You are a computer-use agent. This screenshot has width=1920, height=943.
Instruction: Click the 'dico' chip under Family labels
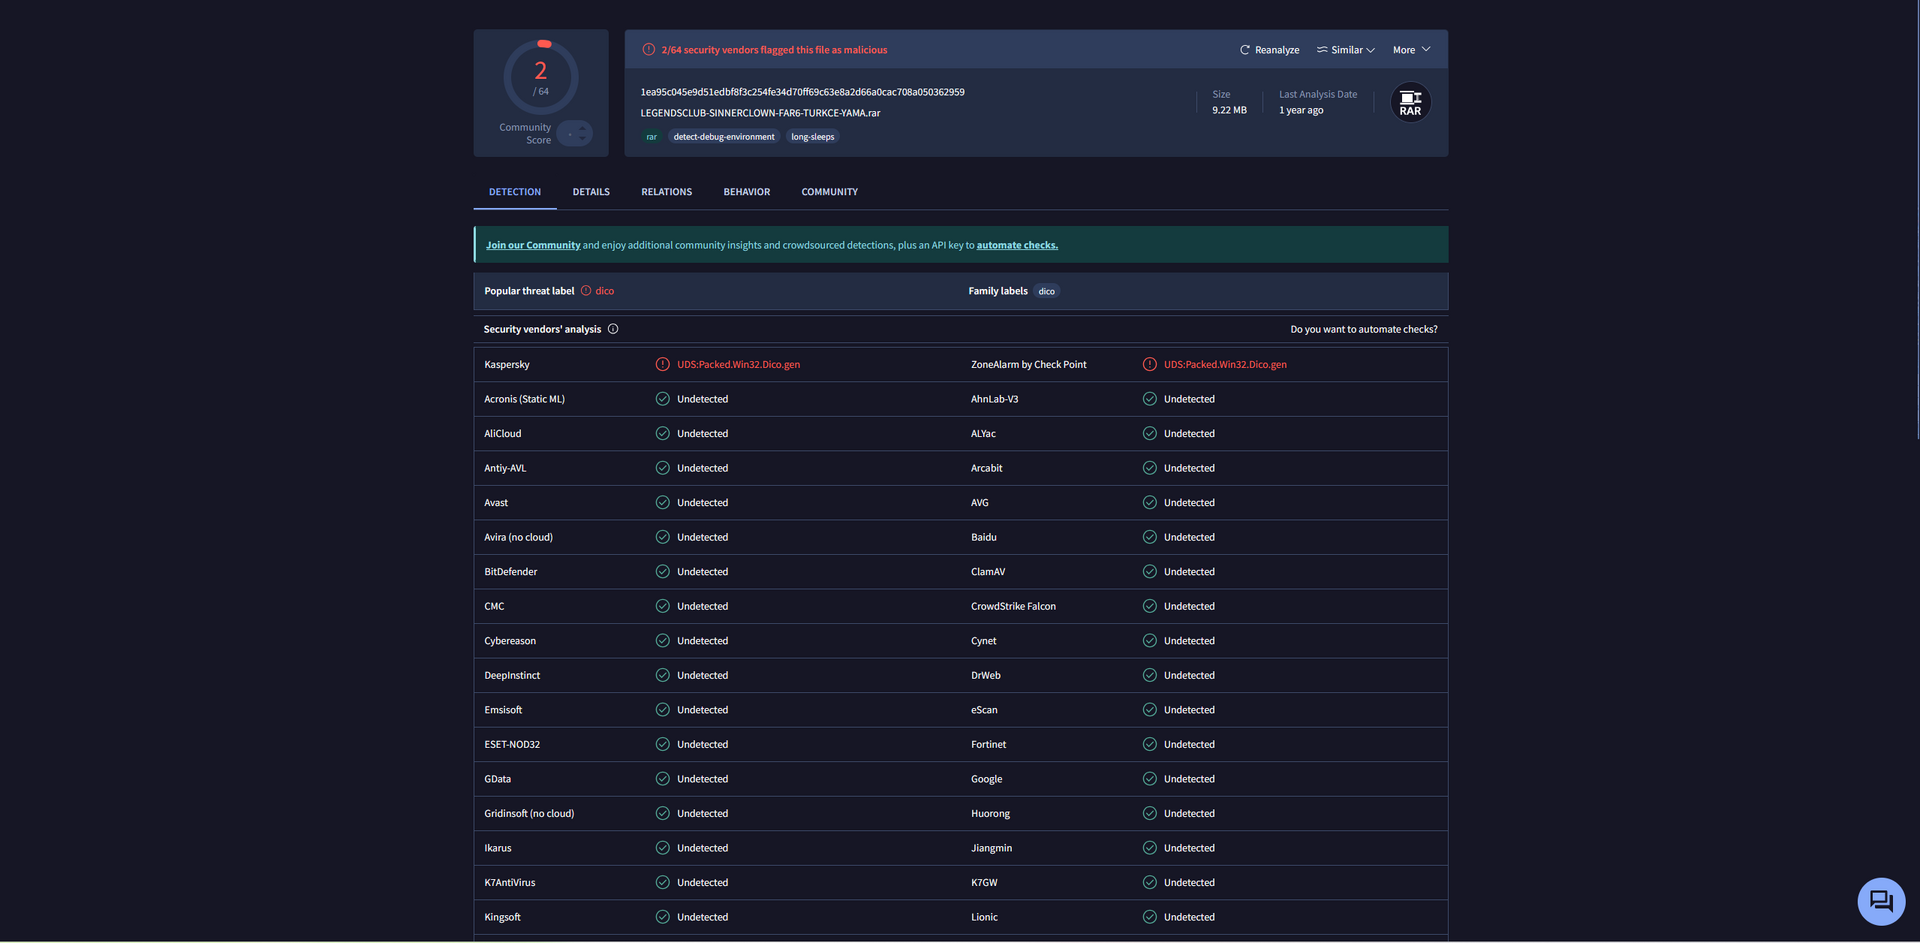point(1047,292)
